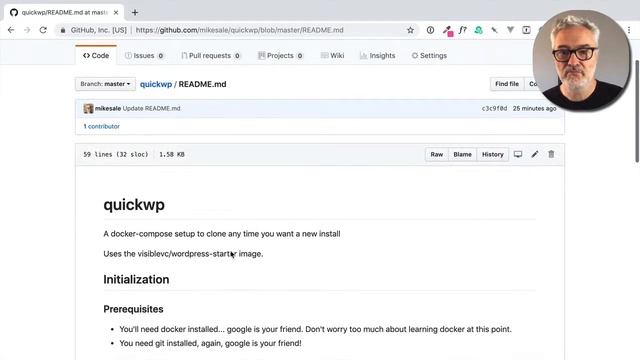Open the Blame view
This screenshot has height=360, width=640.
(x=462, y=154)
